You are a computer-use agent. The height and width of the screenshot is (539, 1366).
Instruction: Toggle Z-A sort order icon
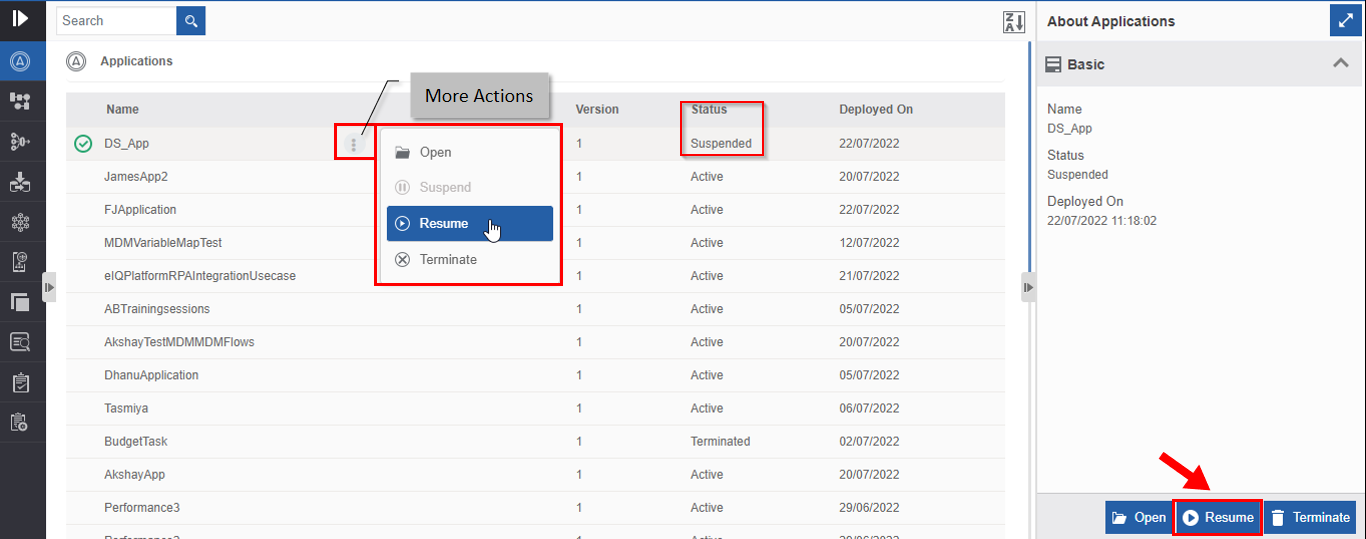1014,22
